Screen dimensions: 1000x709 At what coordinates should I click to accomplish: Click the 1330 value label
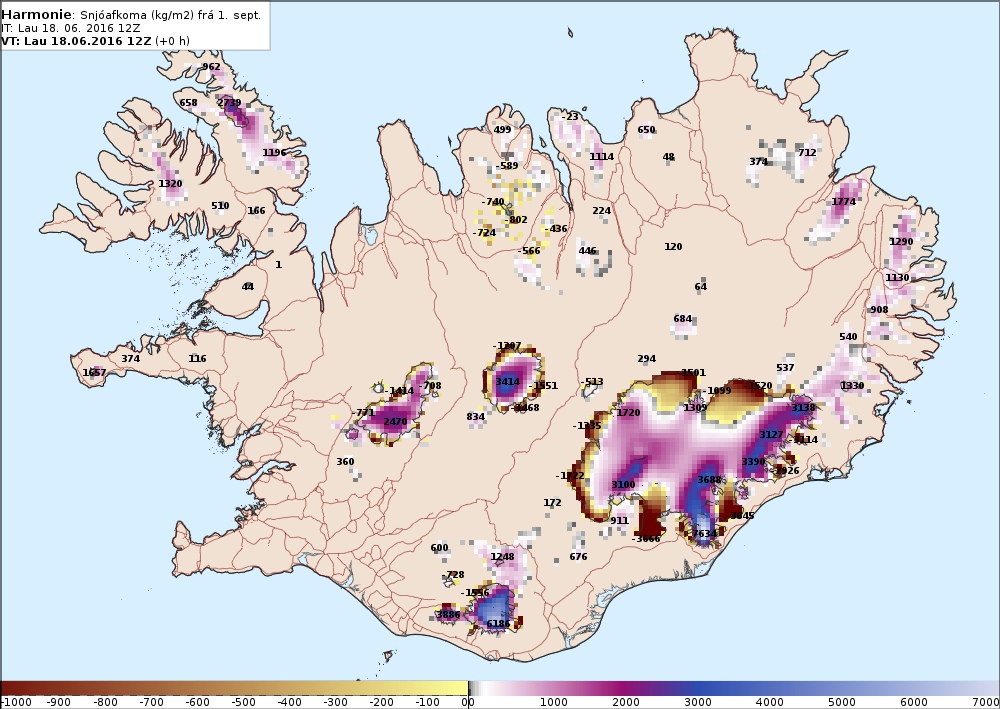852,386
